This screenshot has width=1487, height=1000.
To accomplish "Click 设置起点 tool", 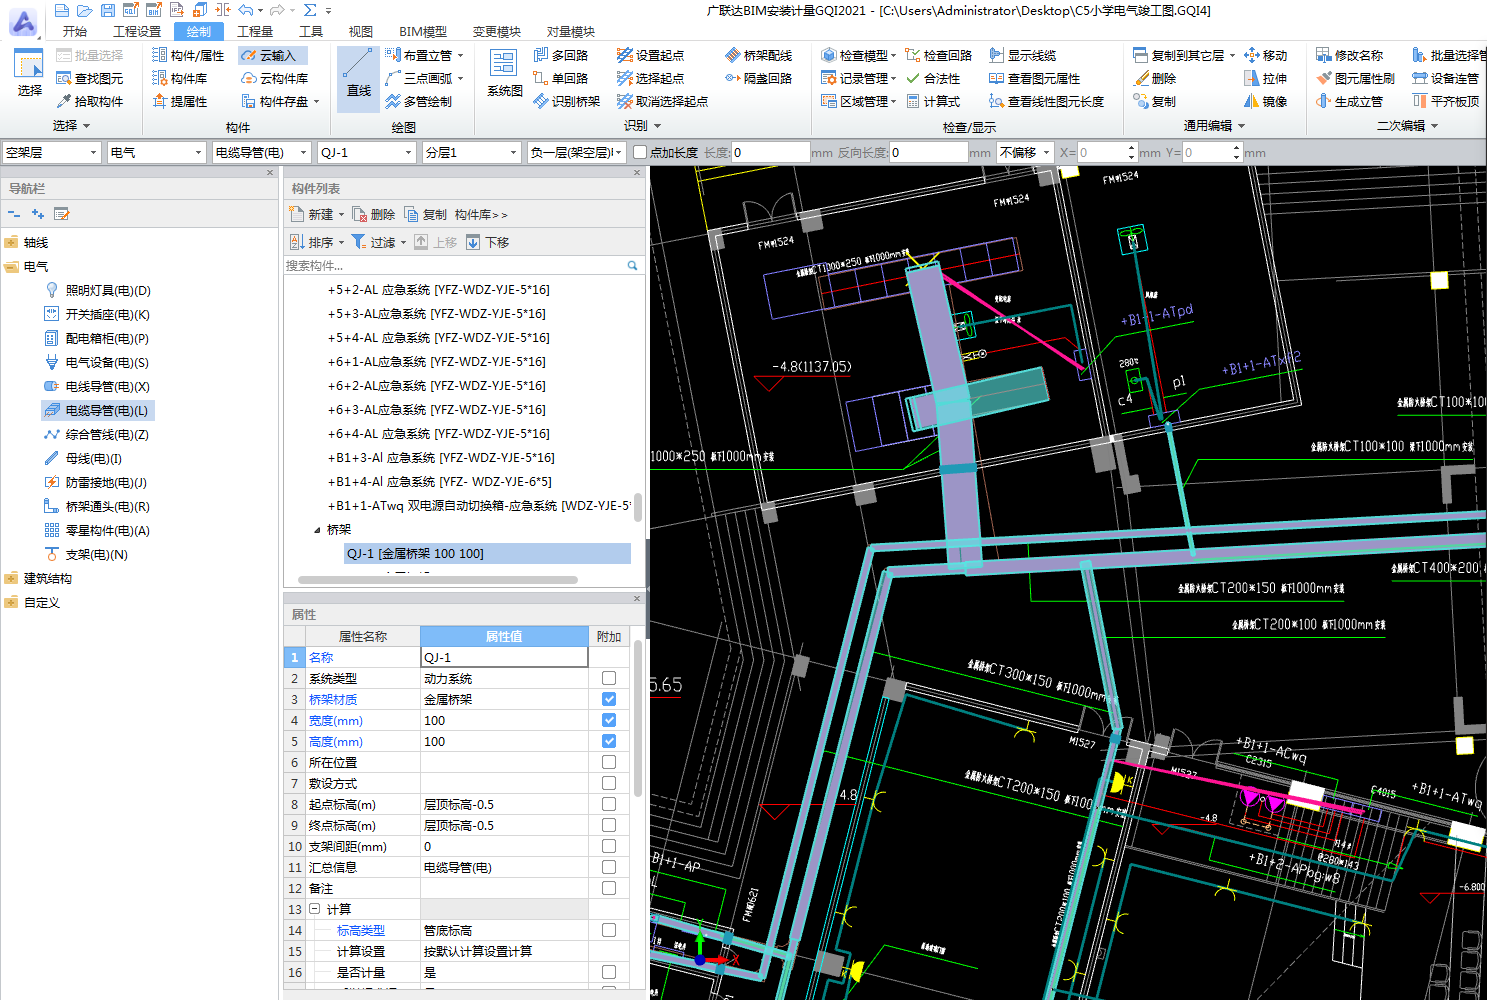I will [x=650, y=55].
